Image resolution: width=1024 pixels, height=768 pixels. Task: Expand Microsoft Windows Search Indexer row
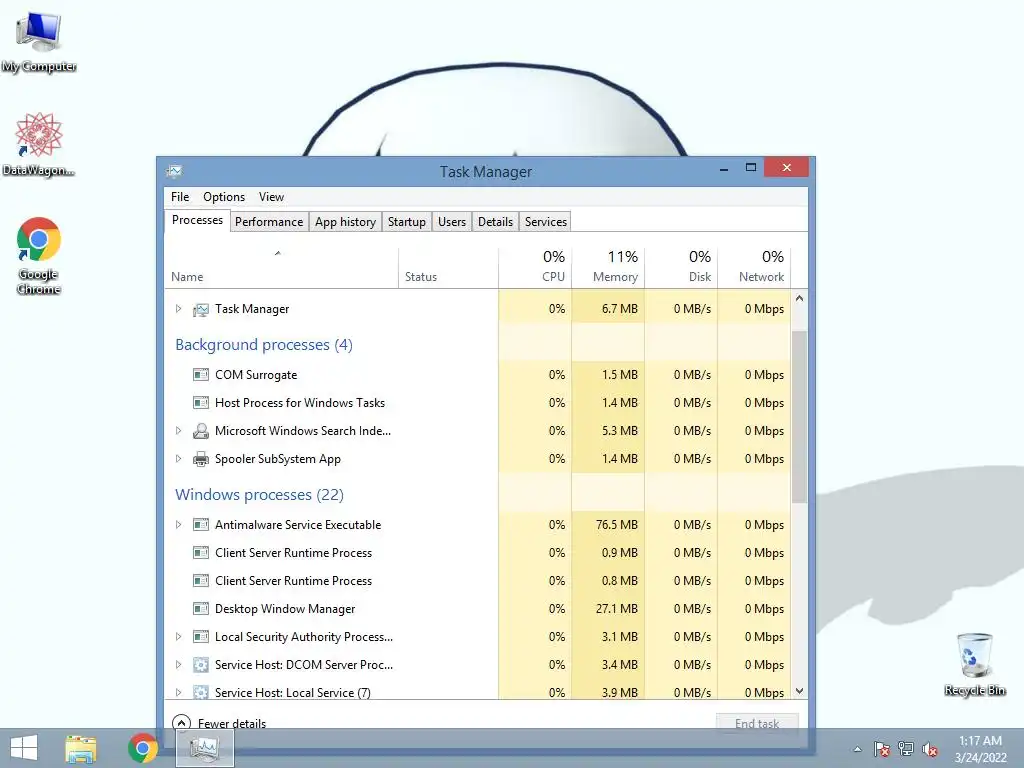[178, 431]
